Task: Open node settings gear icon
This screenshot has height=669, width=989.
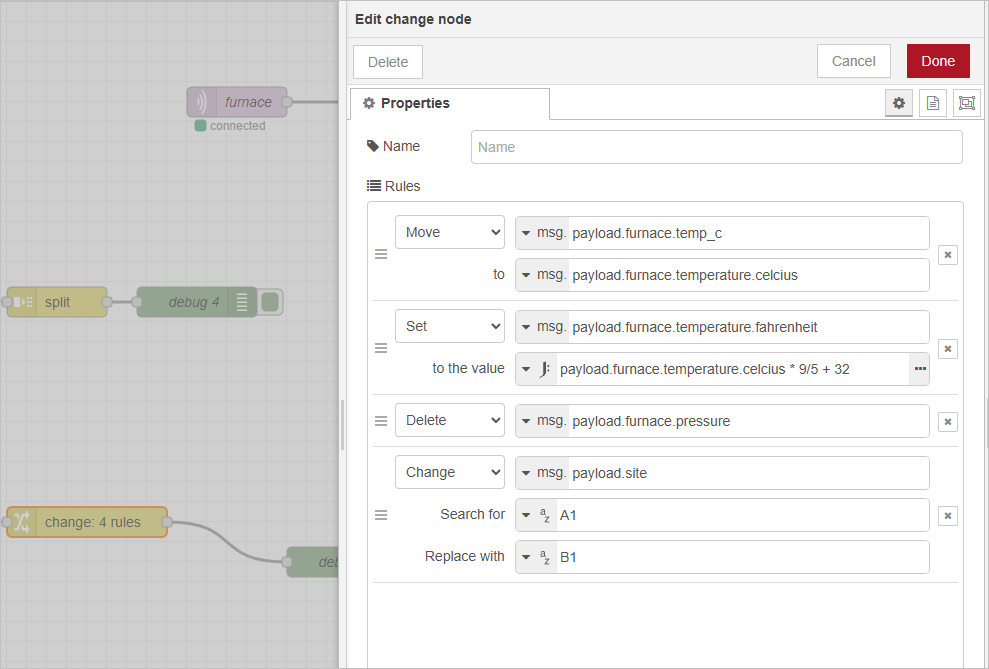Action: pos(898,103)
